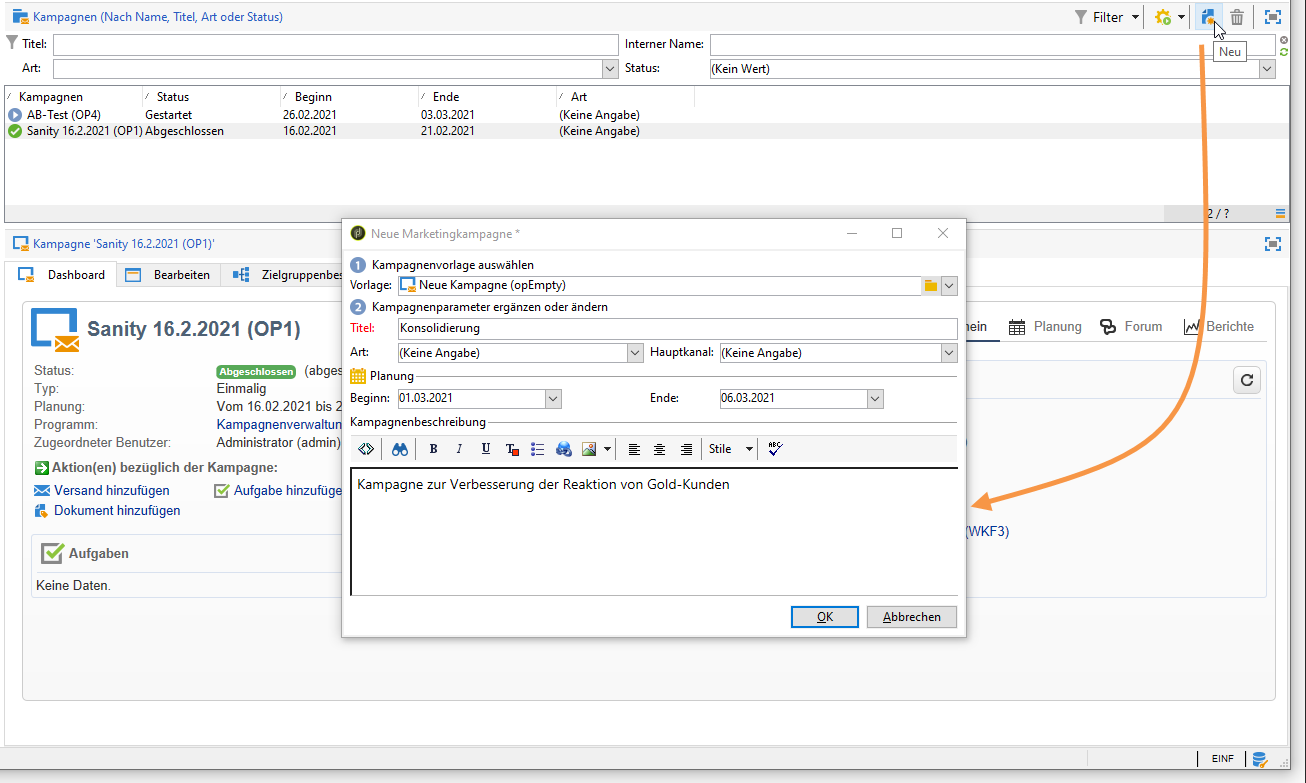1306x783 pixels.
Task: Open the Art filter dropdown in the campaign list
Action: coord(610,69)
